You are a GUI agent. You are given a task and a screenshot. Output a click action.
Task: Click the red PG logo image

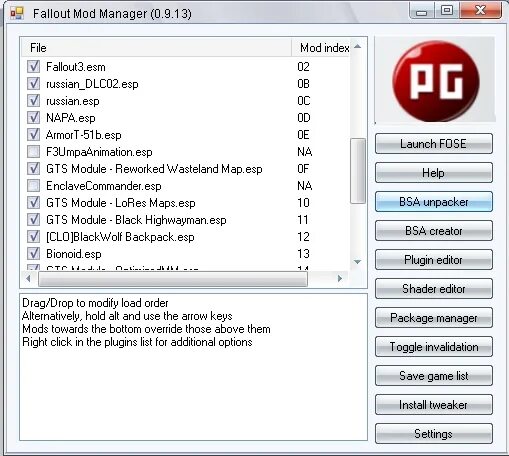[x=435, y=80]
